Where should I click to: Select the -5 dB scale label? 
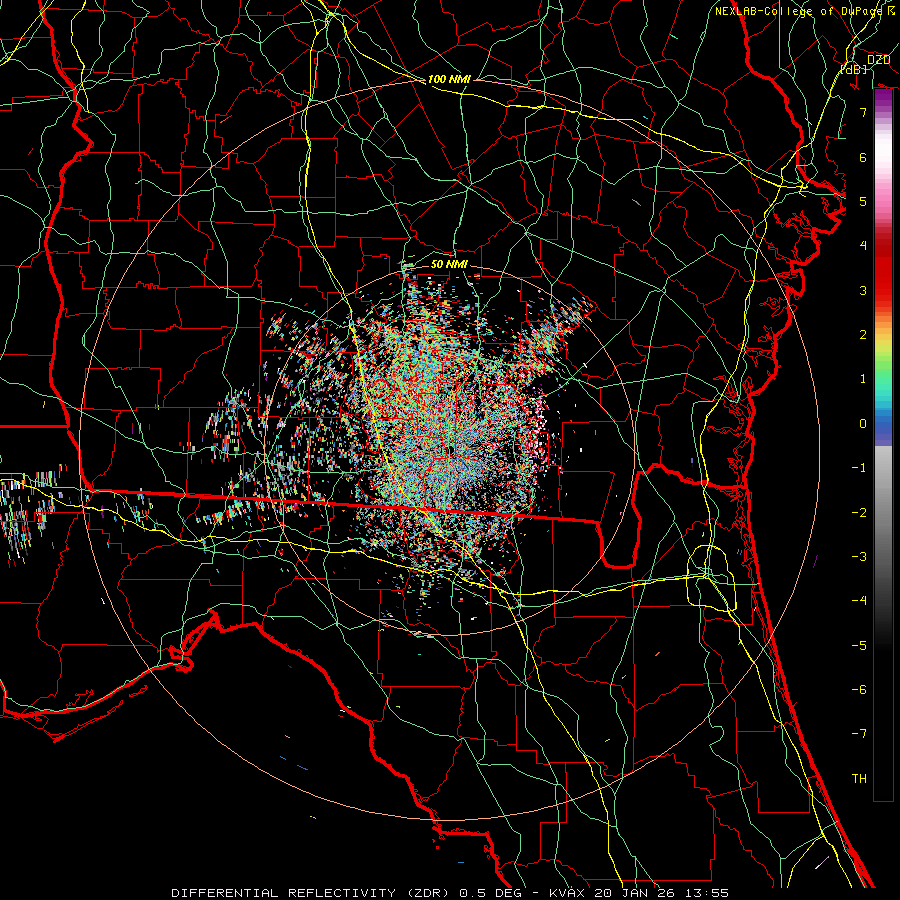tap(859, 645)
